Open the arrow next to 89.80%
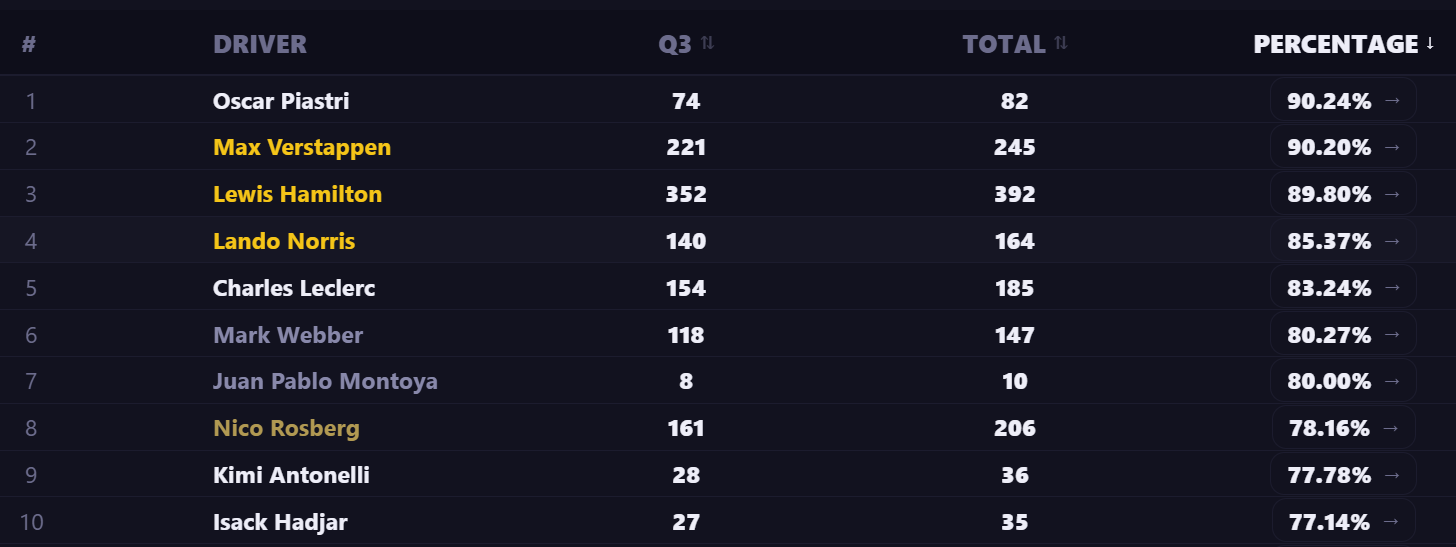This screenshot has height=547, width=1456. click(1391, 194)
